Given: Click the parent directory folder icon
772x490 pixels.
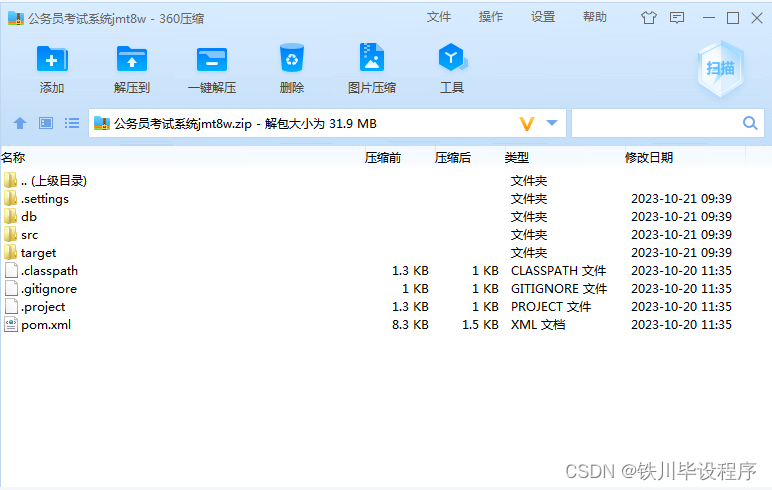Looking at the screenshot, I should (x=10, y=180).
